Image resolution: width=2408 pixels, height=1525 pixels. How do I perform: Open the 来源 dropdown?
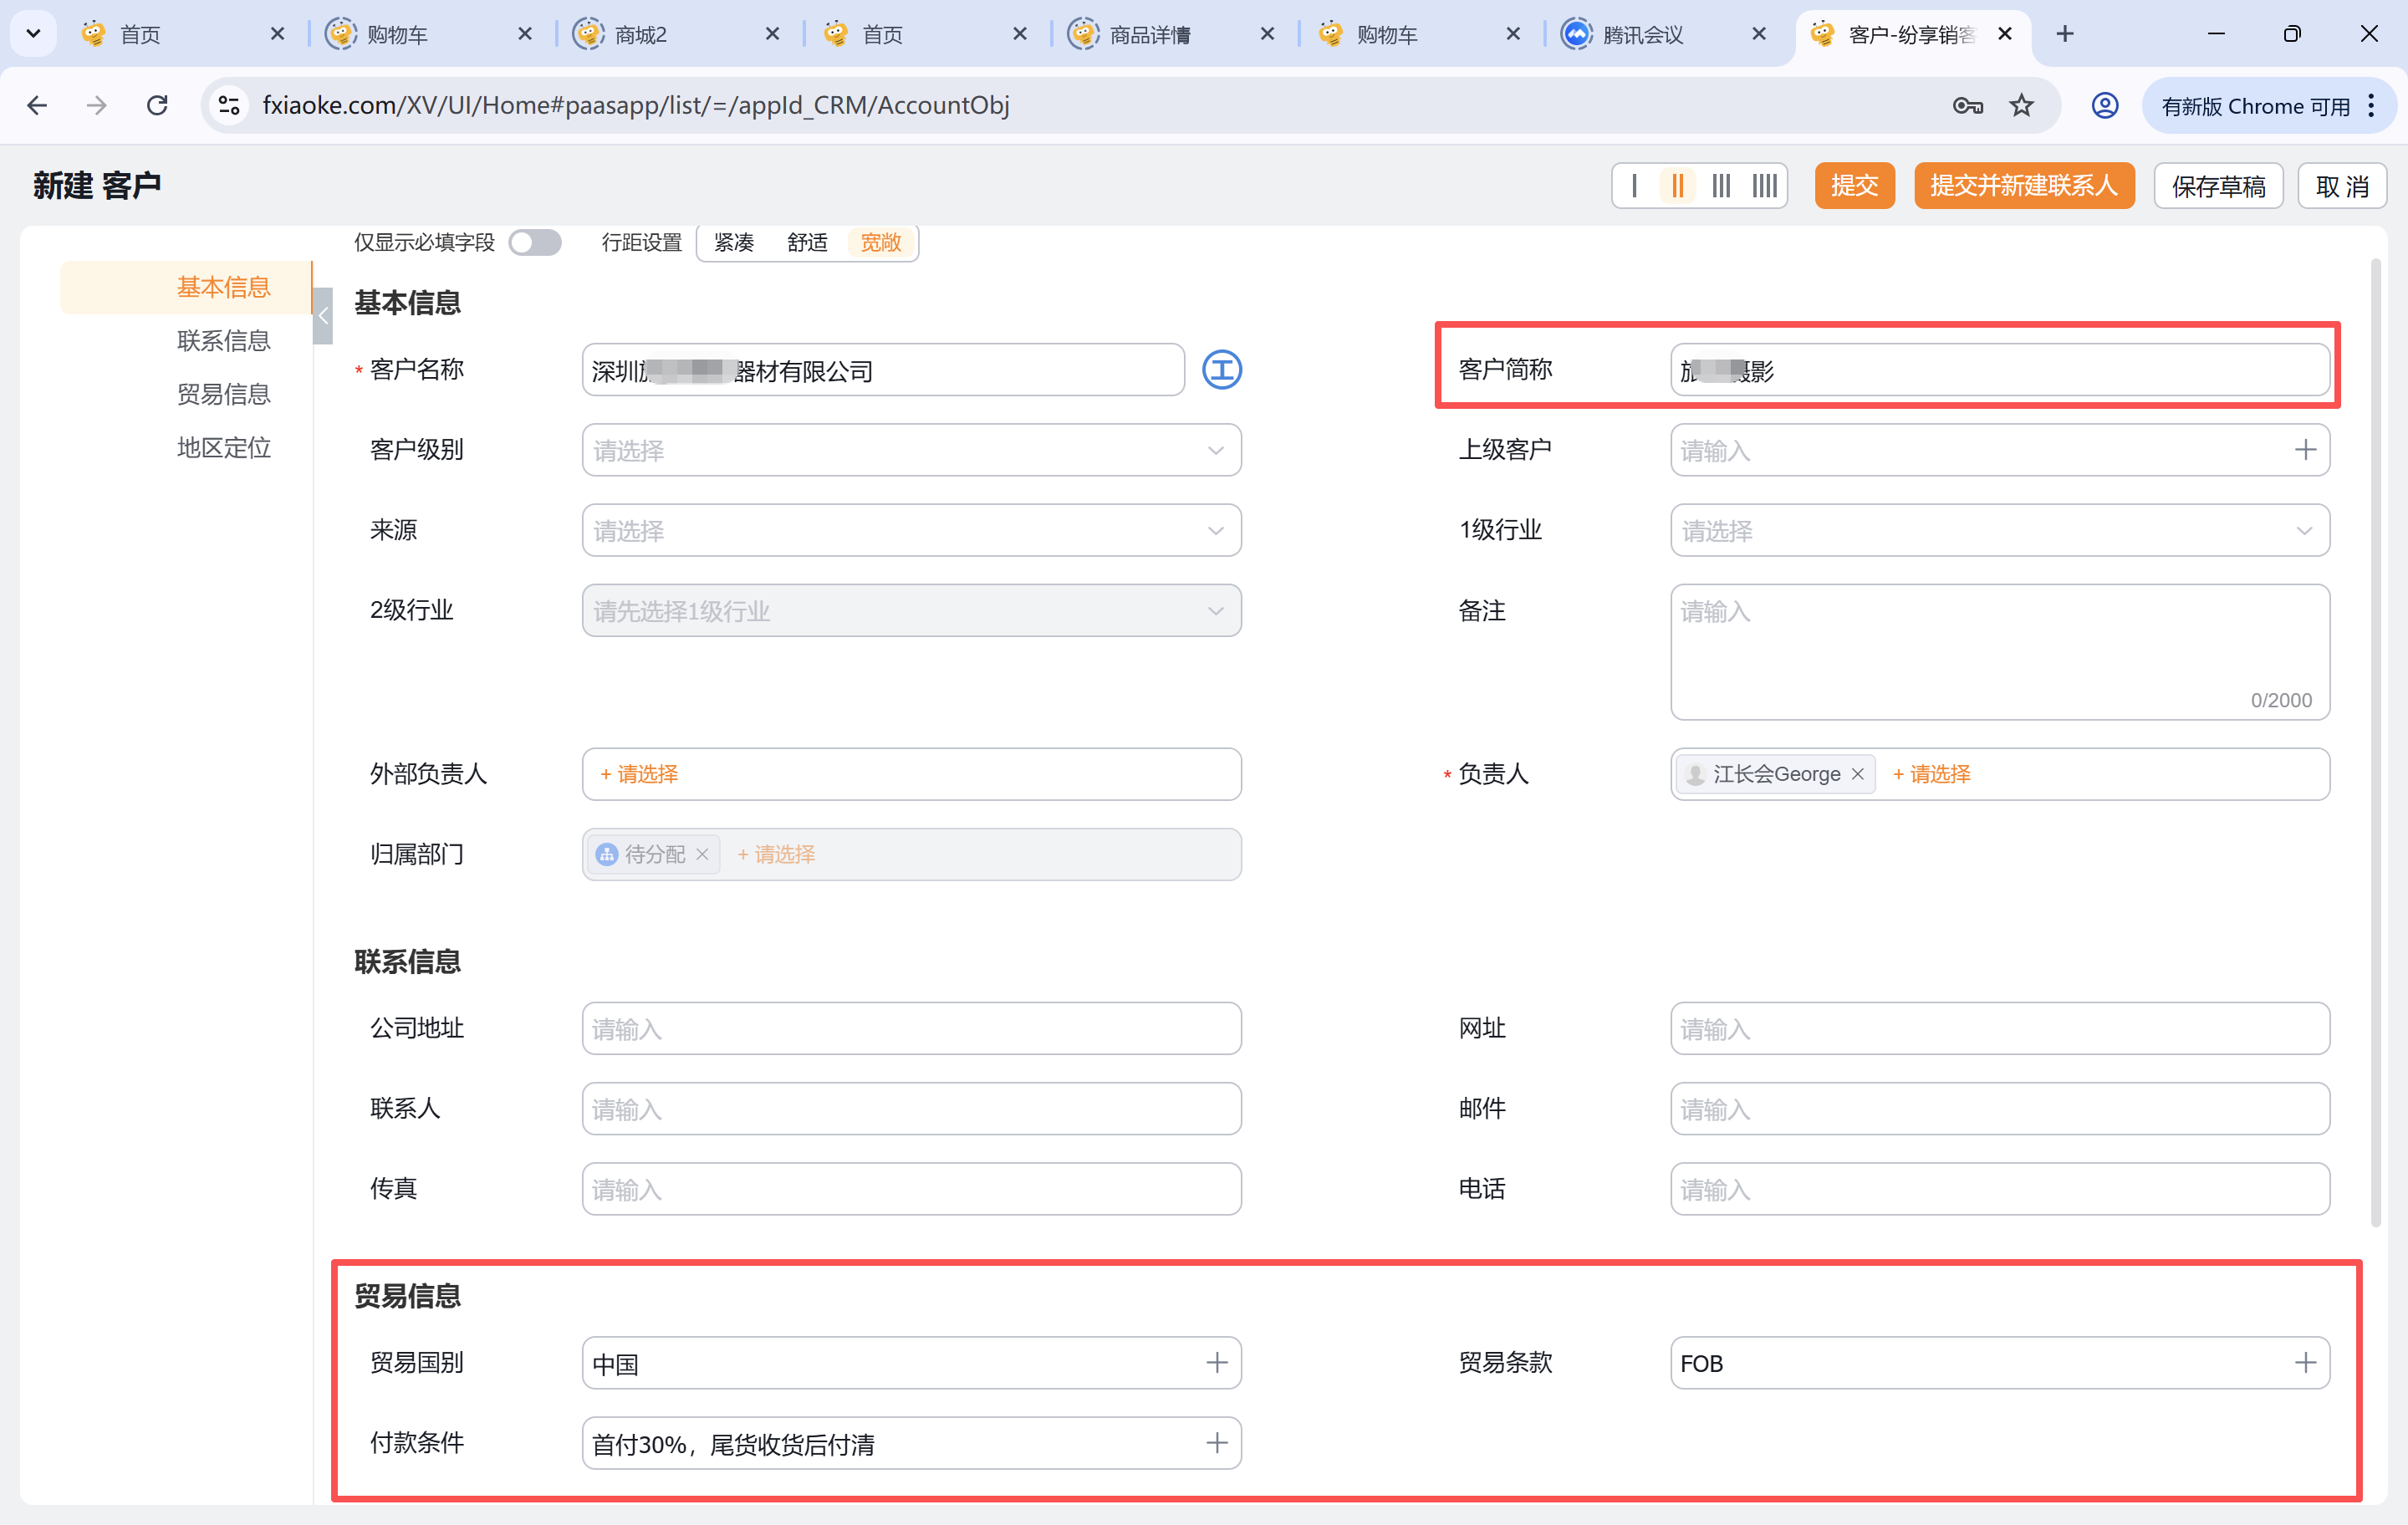pos(911,530)
